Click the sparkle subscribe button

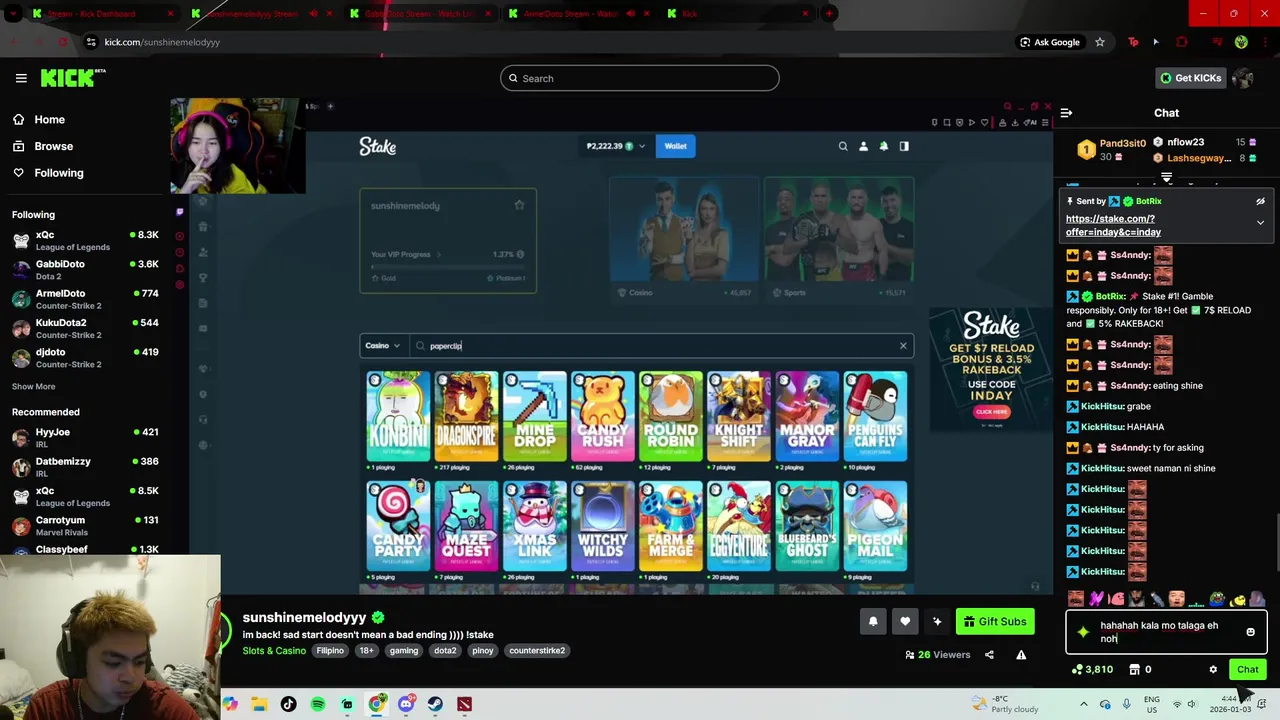pyautogui.click(x=937, y=621)
